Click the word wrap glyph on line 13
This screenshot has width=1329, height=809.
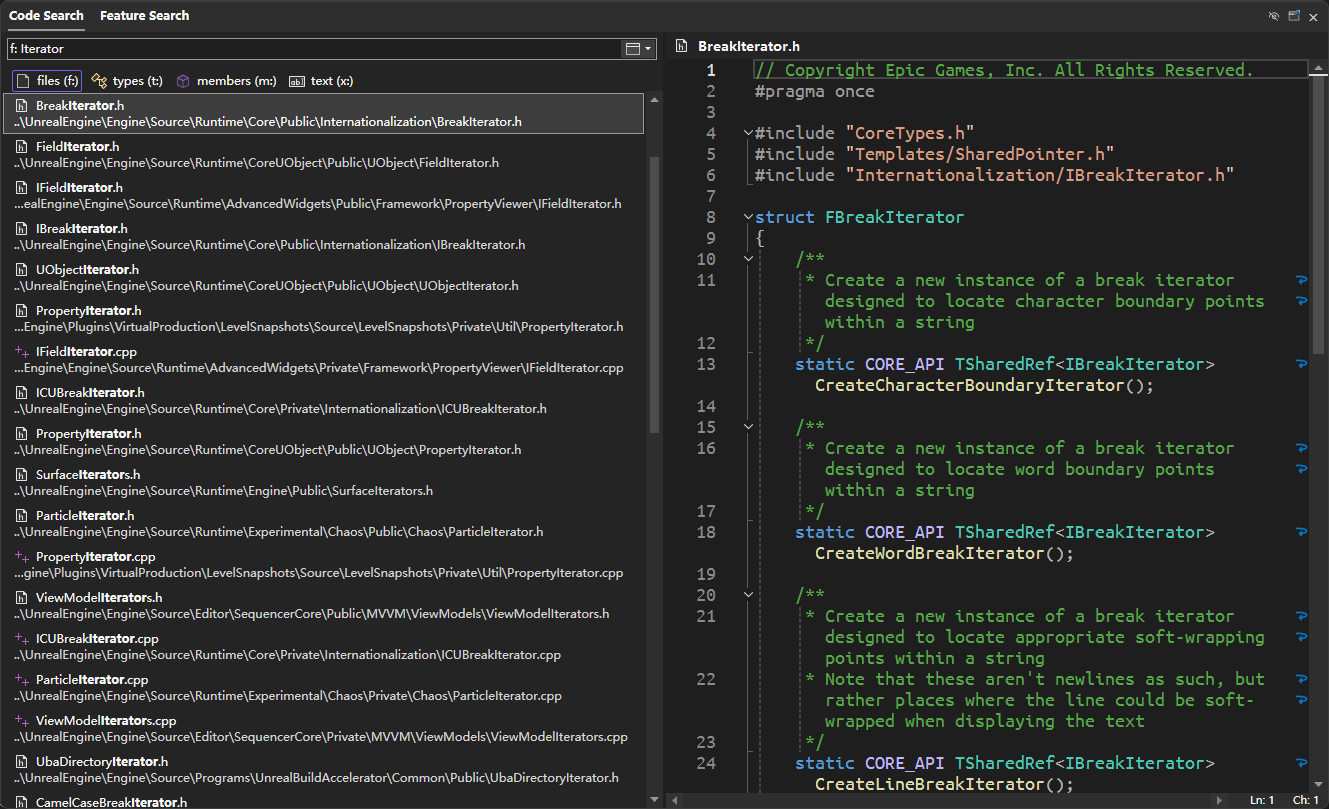pyautogui.click(x=1301, y=365)
